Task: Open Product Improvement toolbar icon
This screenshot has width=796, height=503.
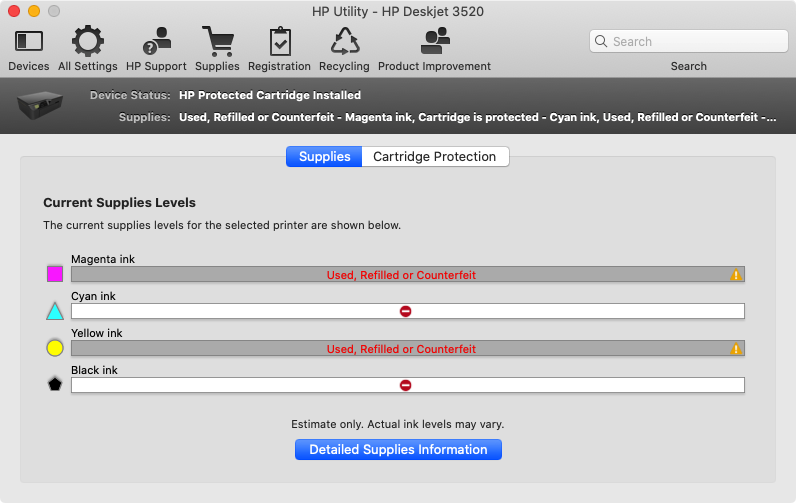Action: (435, 41)
